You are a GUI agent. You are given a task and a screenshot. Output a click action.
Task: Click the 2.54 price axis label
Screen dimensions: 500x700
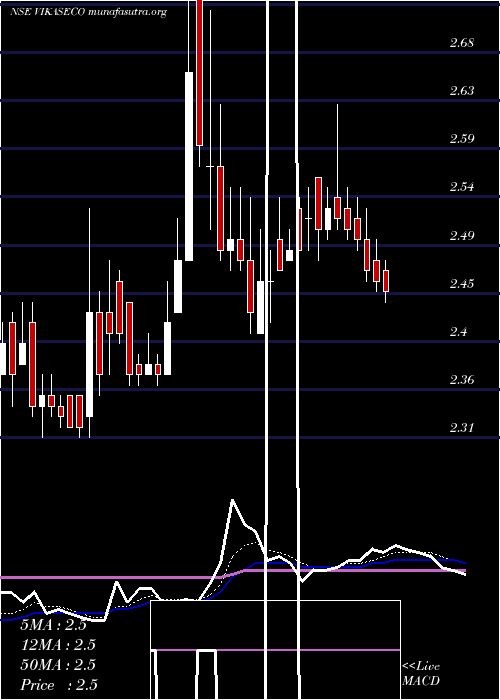click(x=462, y=187)
